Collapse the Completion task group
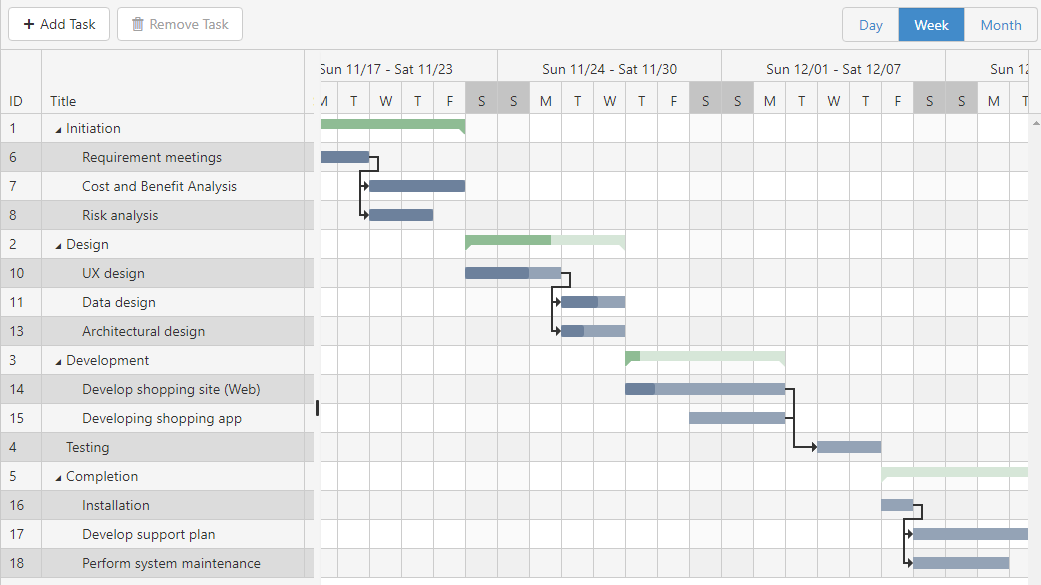 pyautogui.click(x=58, y=477)
